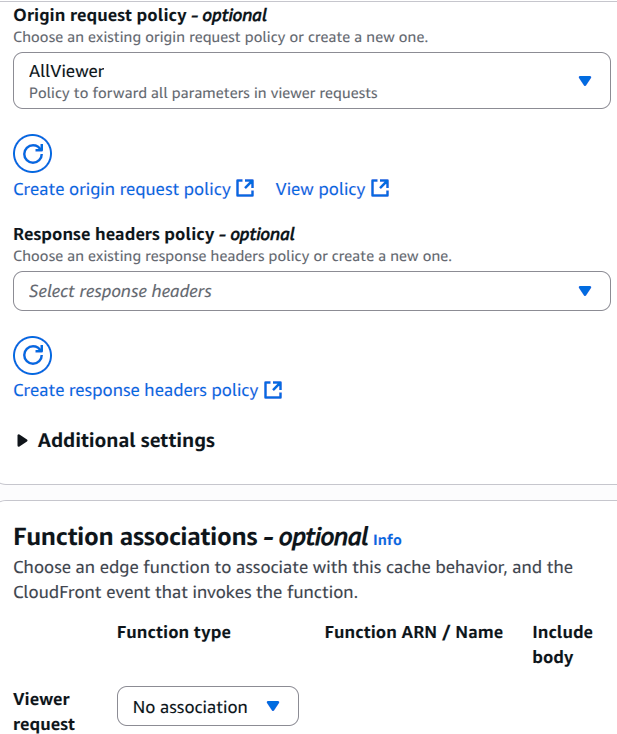617x734 pixels.
Task: Open the Create response headers policy link
Action: [136, 390]
